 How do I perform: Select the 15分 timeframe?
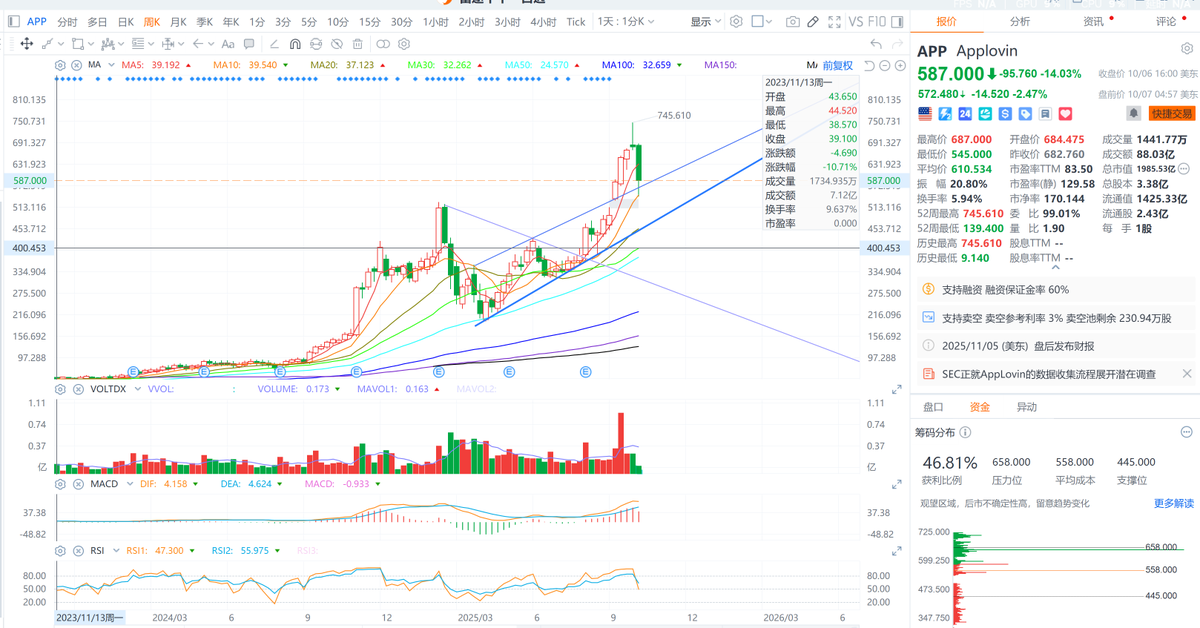(370, 21)
